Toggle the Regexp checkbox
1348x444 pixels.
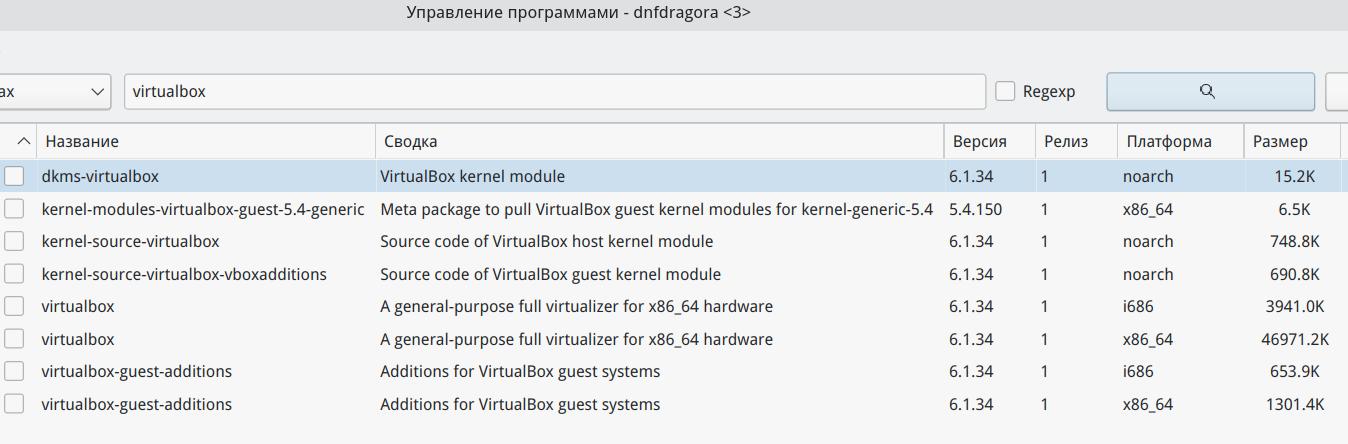tap(1006, 91)
